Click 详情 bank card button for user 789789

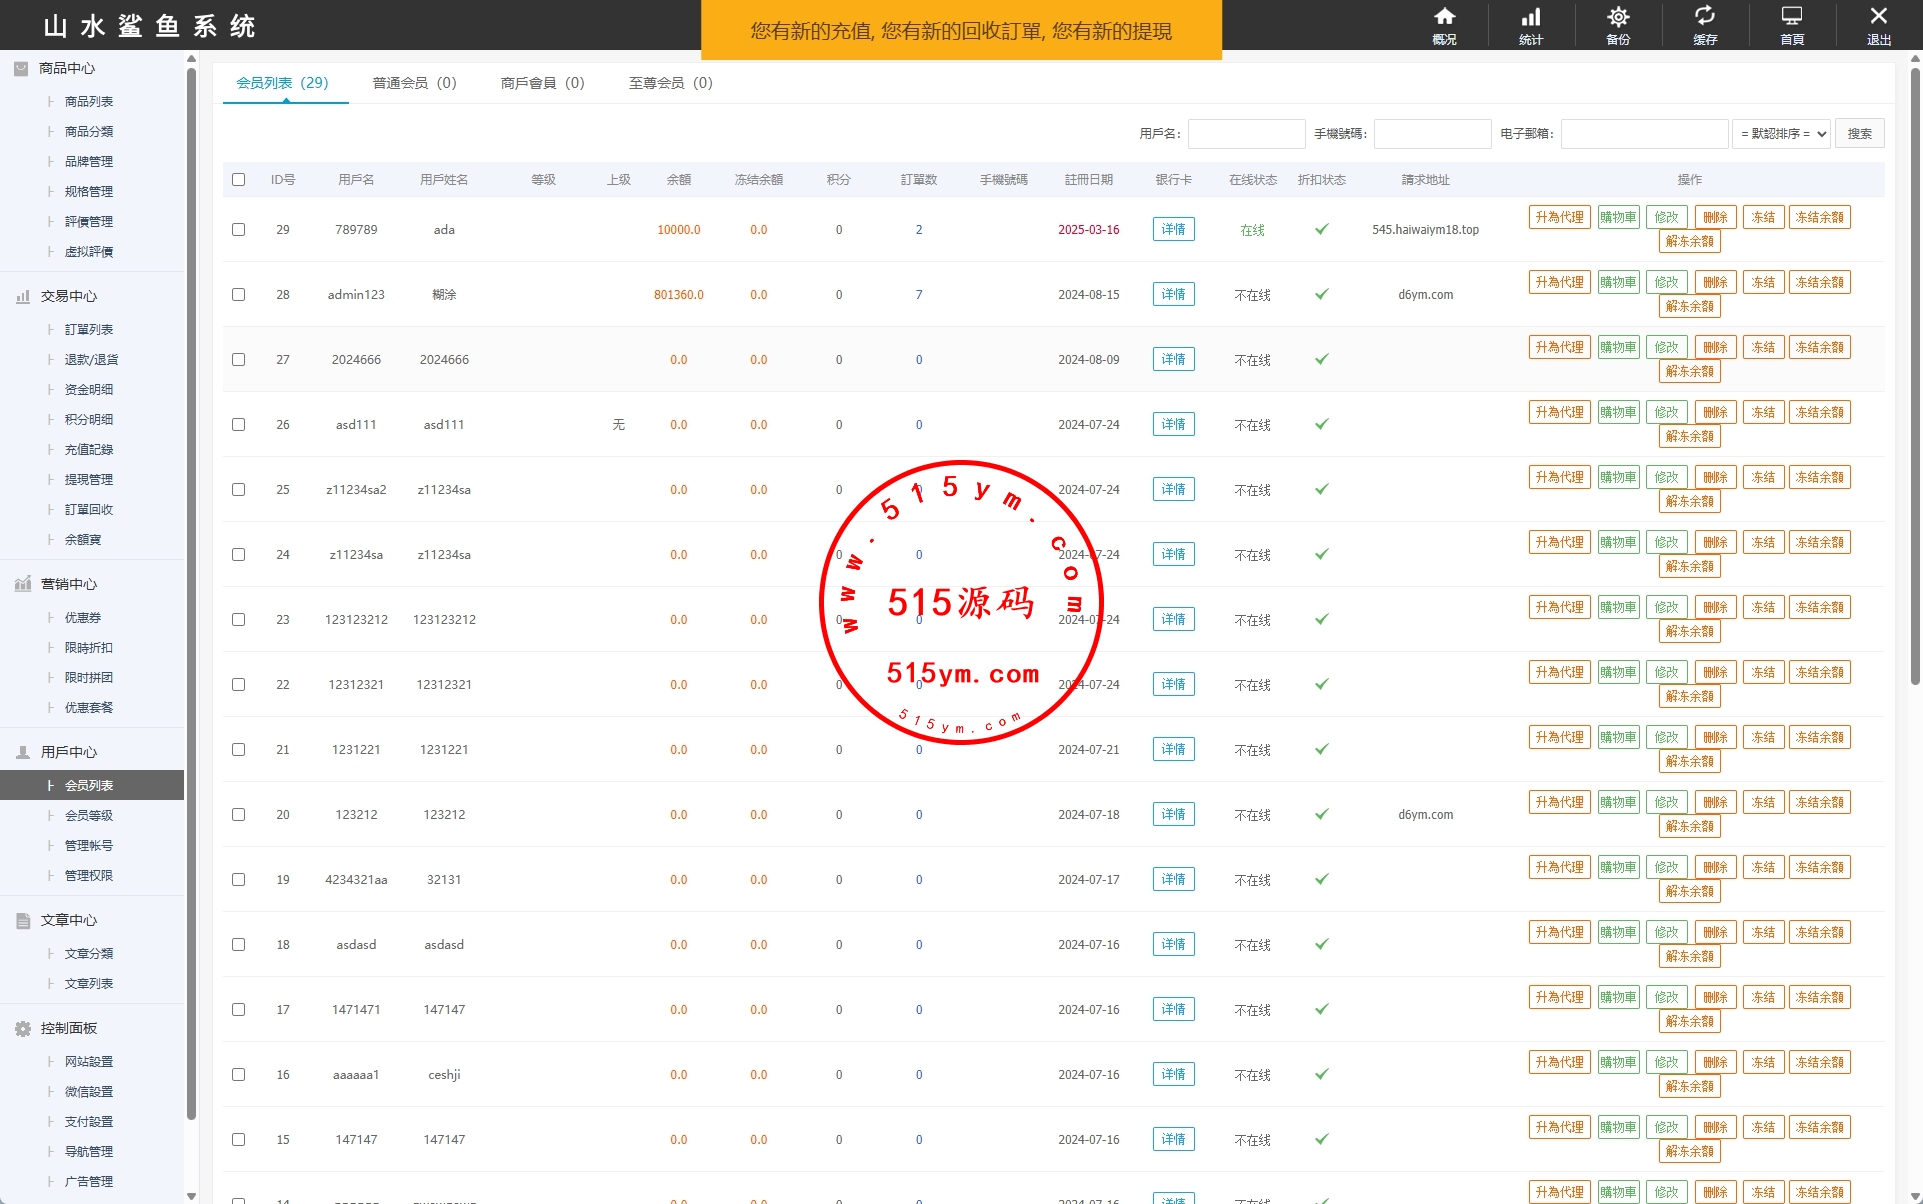tap(1173, 229)
